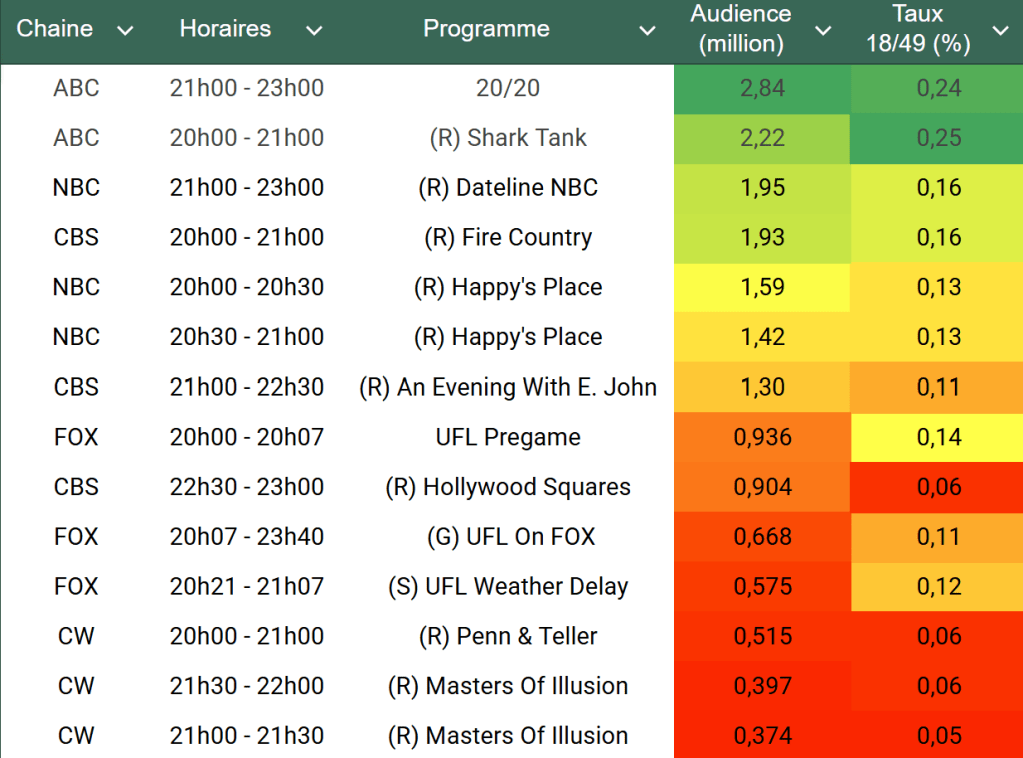Click the (R) Shark Tank cell
This screenshot has width=1023, height=758.
pyautogui.click(x=508, y=138)
